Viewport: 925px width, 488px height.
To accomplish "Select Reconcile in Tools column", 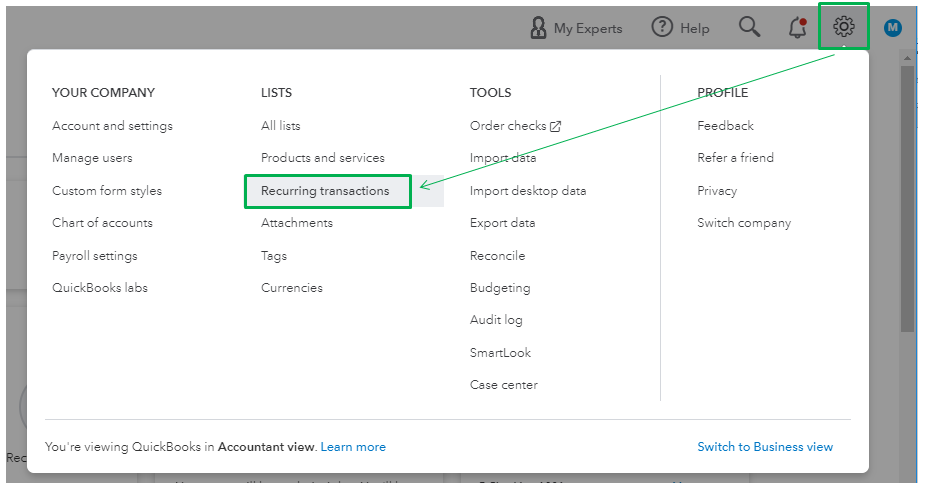I will 497,256.
